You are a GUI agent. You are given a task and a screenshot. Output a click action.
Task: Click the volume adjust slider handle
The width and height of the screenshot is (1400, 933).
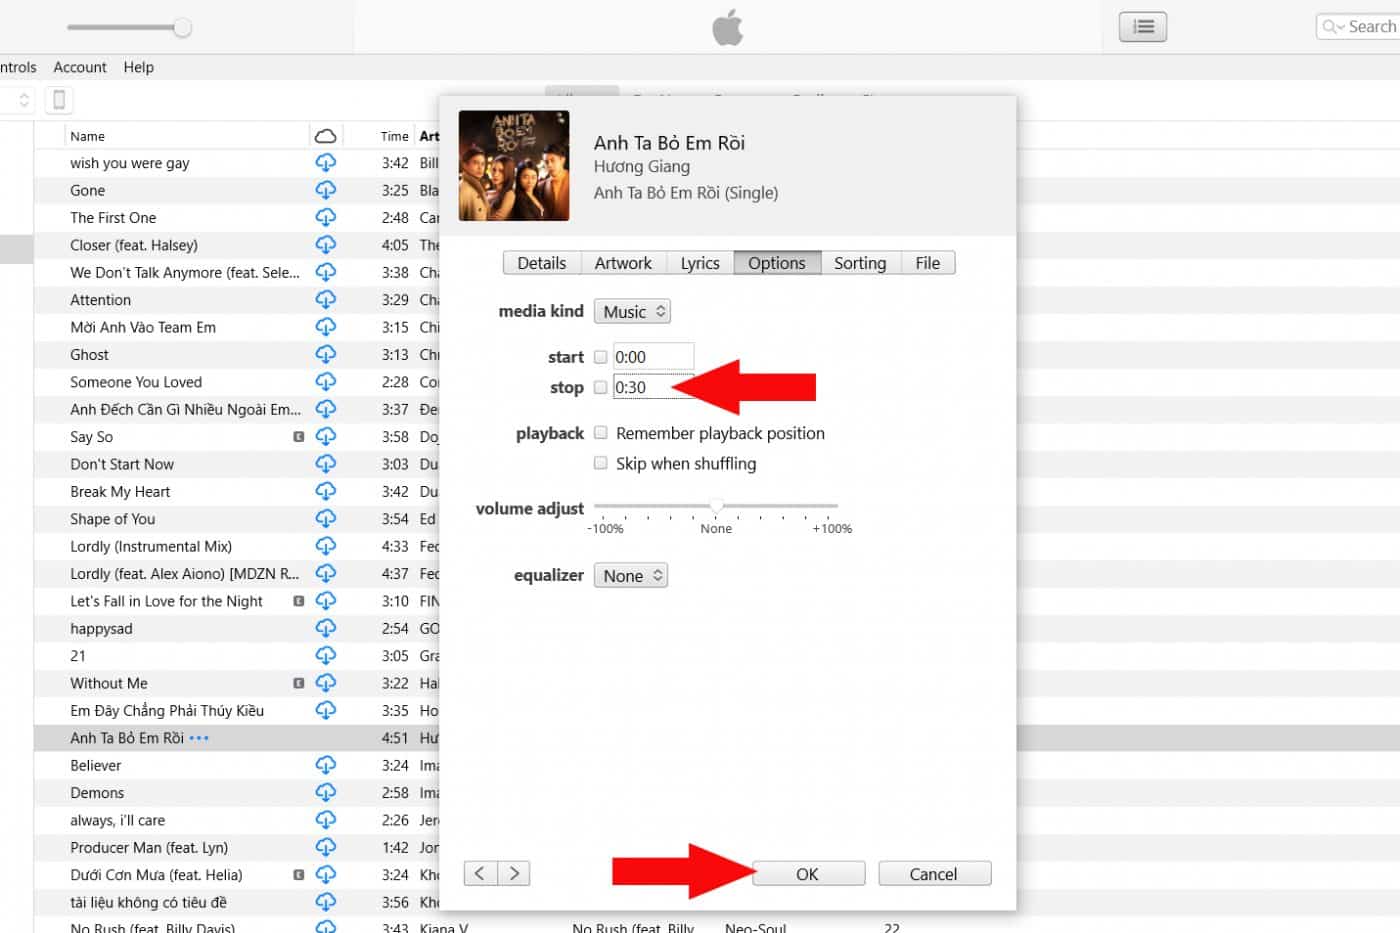click(x=716, y=506)
